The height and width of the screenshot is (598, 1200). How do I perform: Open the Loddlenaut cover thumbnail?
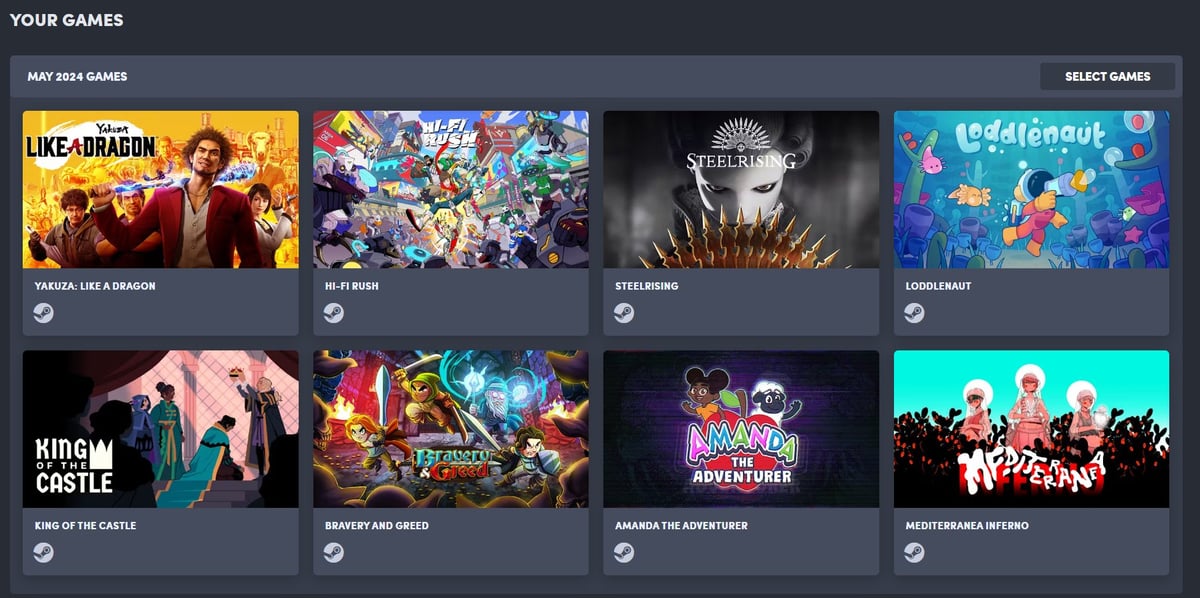click(1031, 189)
